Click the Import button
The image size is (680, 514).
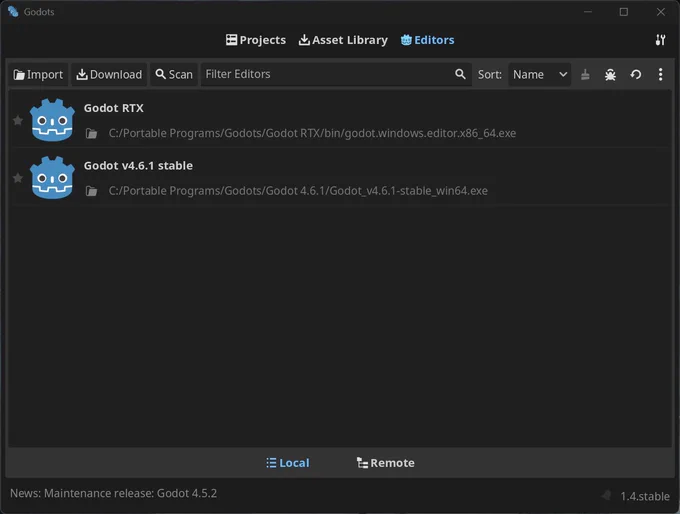coord(38,75)
